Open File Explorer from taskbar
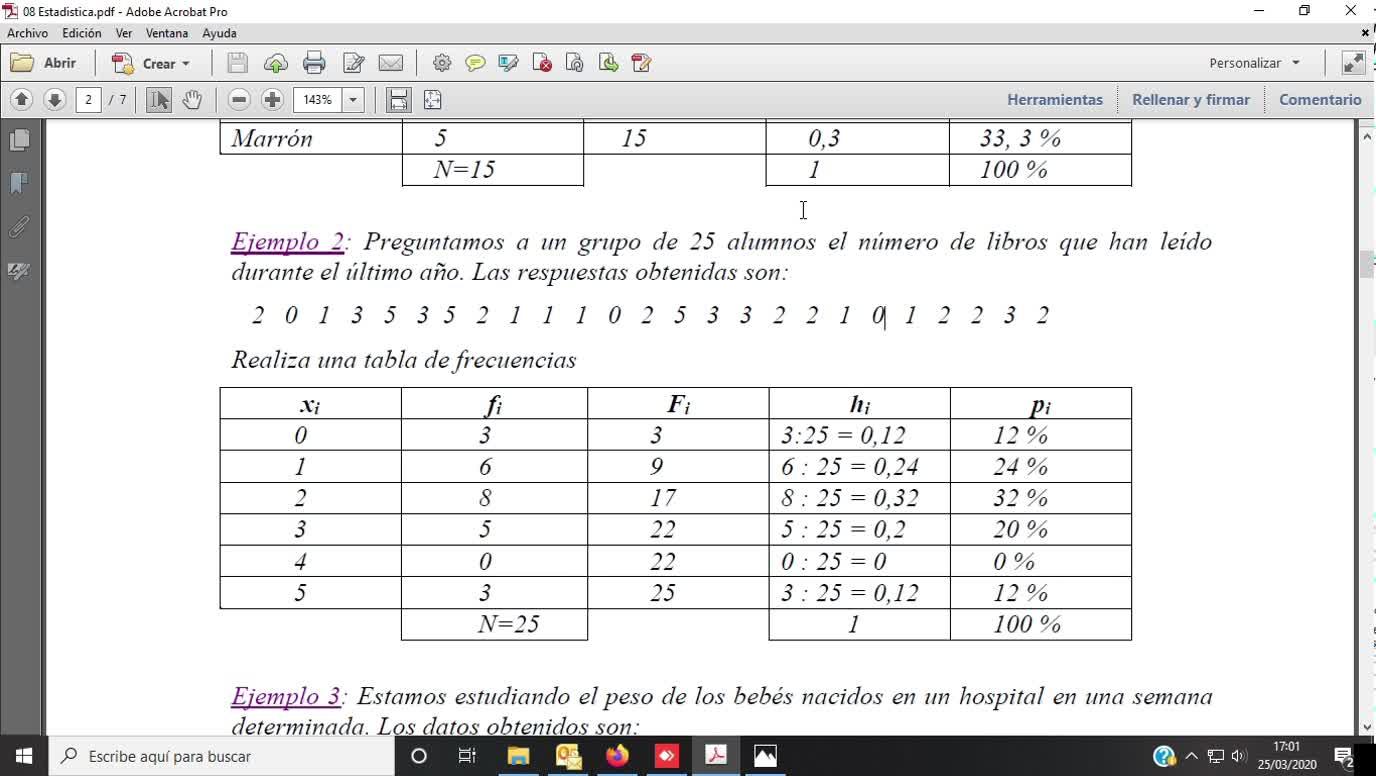Viewport: 1376px width, 776px height. [518, 756]
